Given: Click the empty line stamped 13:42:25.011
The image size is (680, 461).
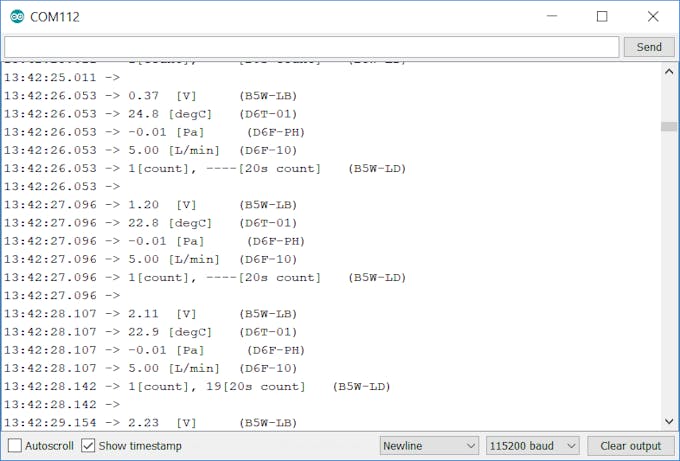Looking at the screenshot, I should [62, 77].
